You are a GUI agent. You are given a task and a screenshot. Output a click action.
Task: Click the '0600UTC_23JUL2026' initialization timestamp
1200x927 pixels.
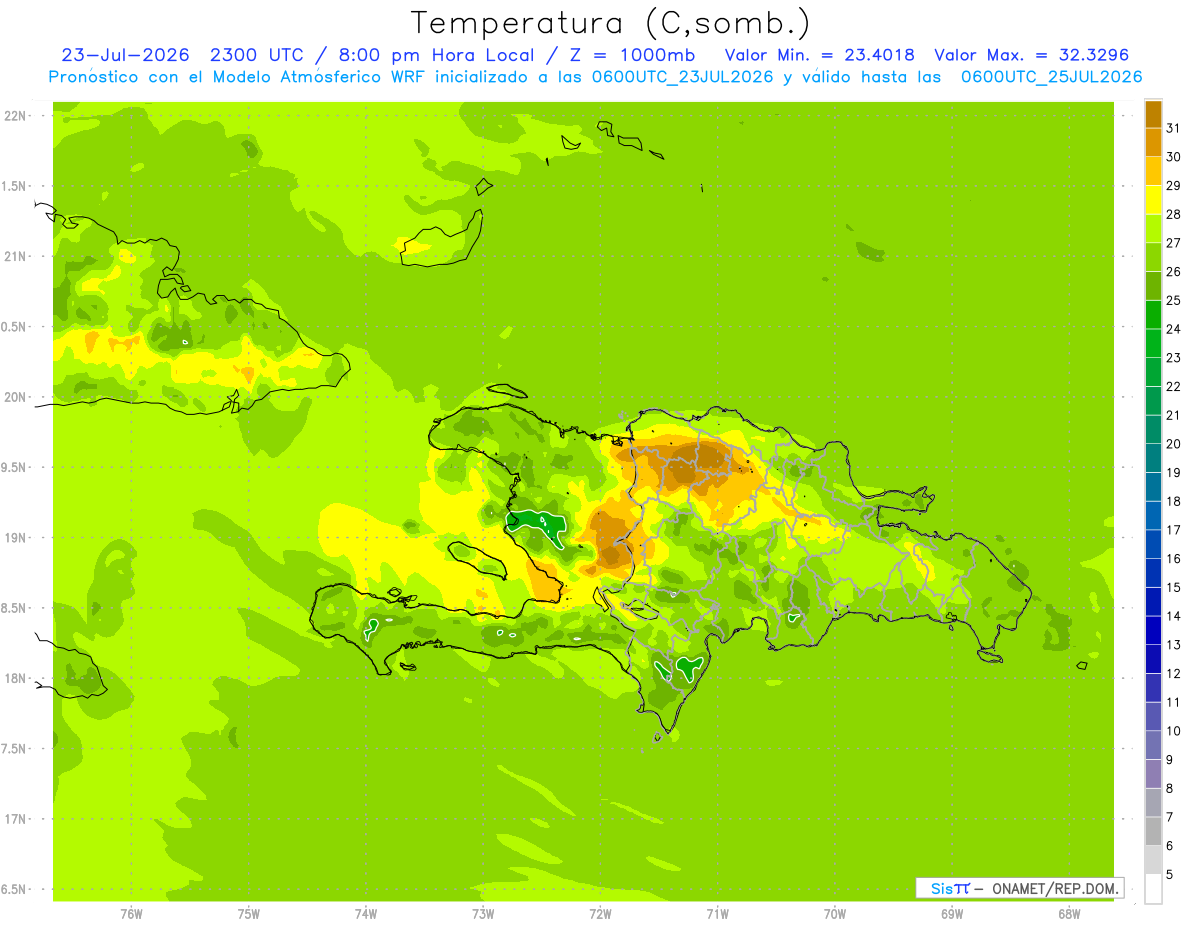681,77
